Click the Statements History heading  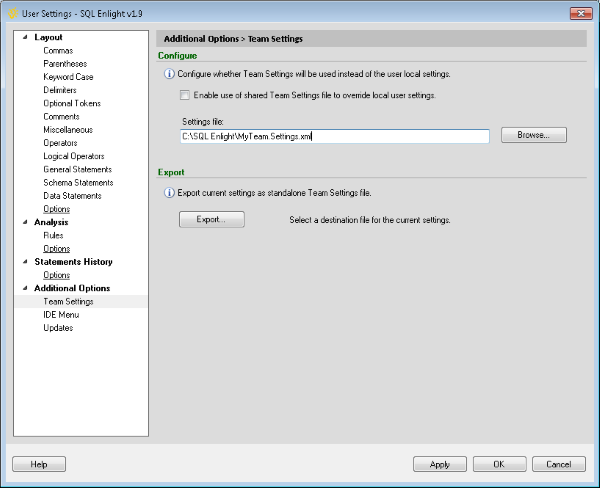coord(73,262)
